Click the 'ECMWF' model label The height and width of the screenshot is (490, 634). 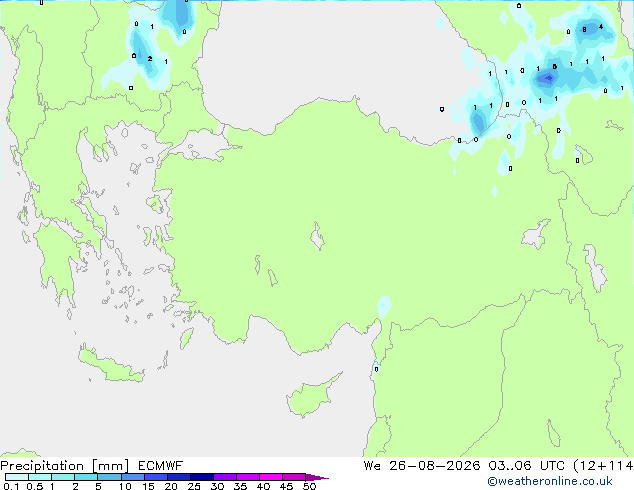(x=161, y=466)
